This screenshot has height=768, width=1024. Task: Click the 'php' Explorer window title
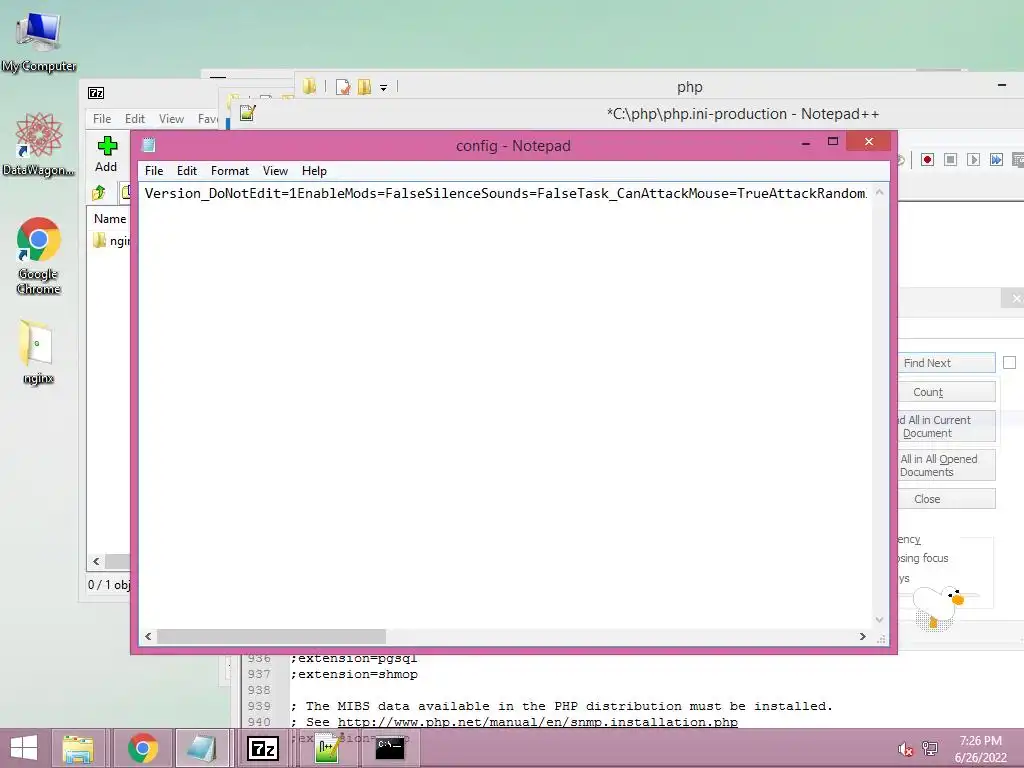tap(690, 87)
